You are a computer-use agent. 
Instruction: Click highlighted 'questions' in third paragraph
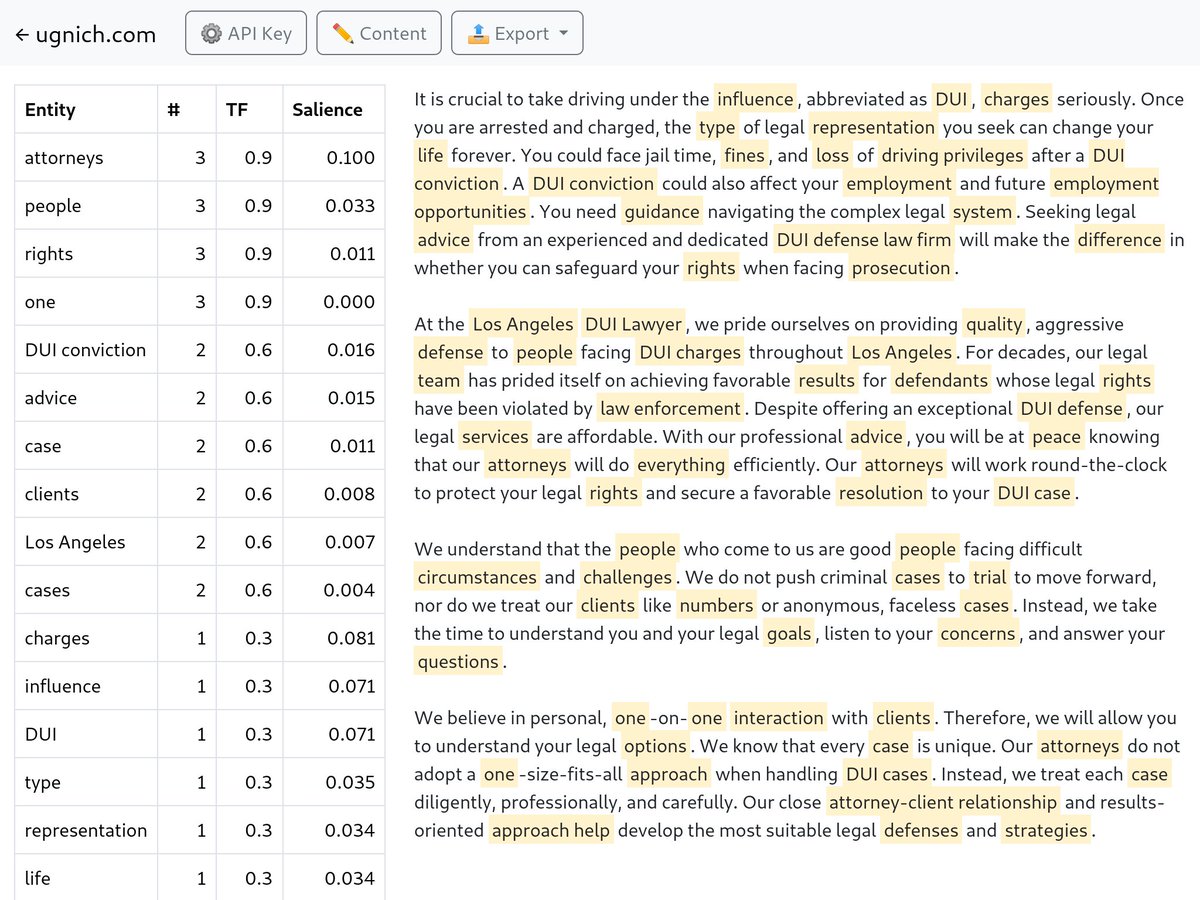coord(458,662)
